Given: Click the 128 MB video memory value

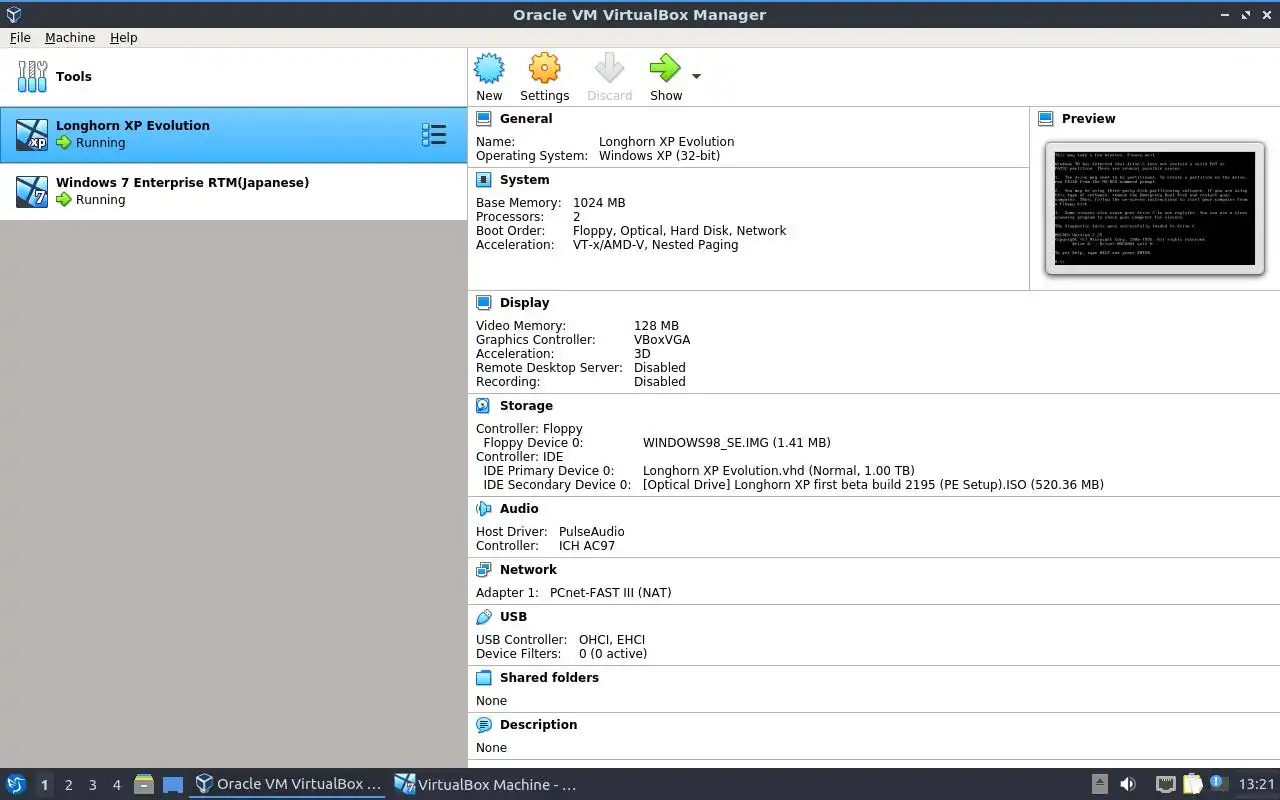Looking at the screenshot, I should 656,325.
